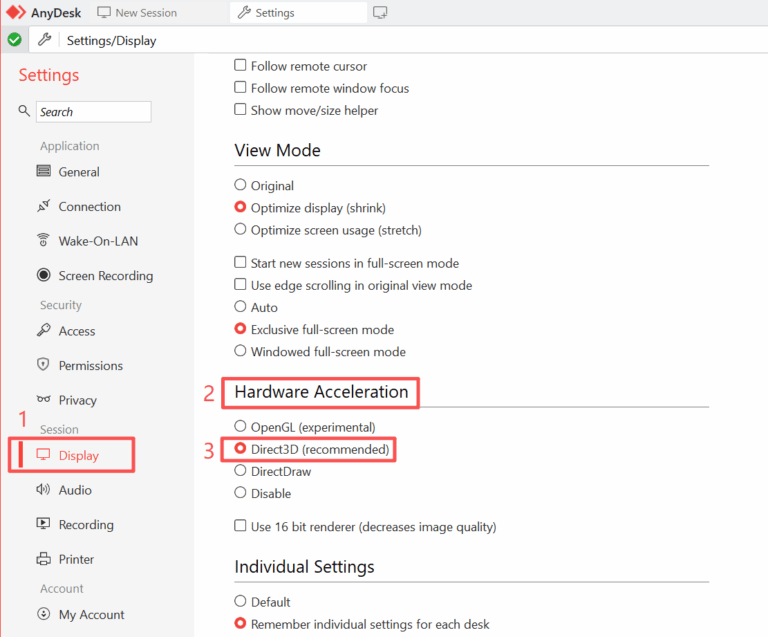Click the Printer icon
Viewport: 768px width, 637px height.
(x=43, y=559)
